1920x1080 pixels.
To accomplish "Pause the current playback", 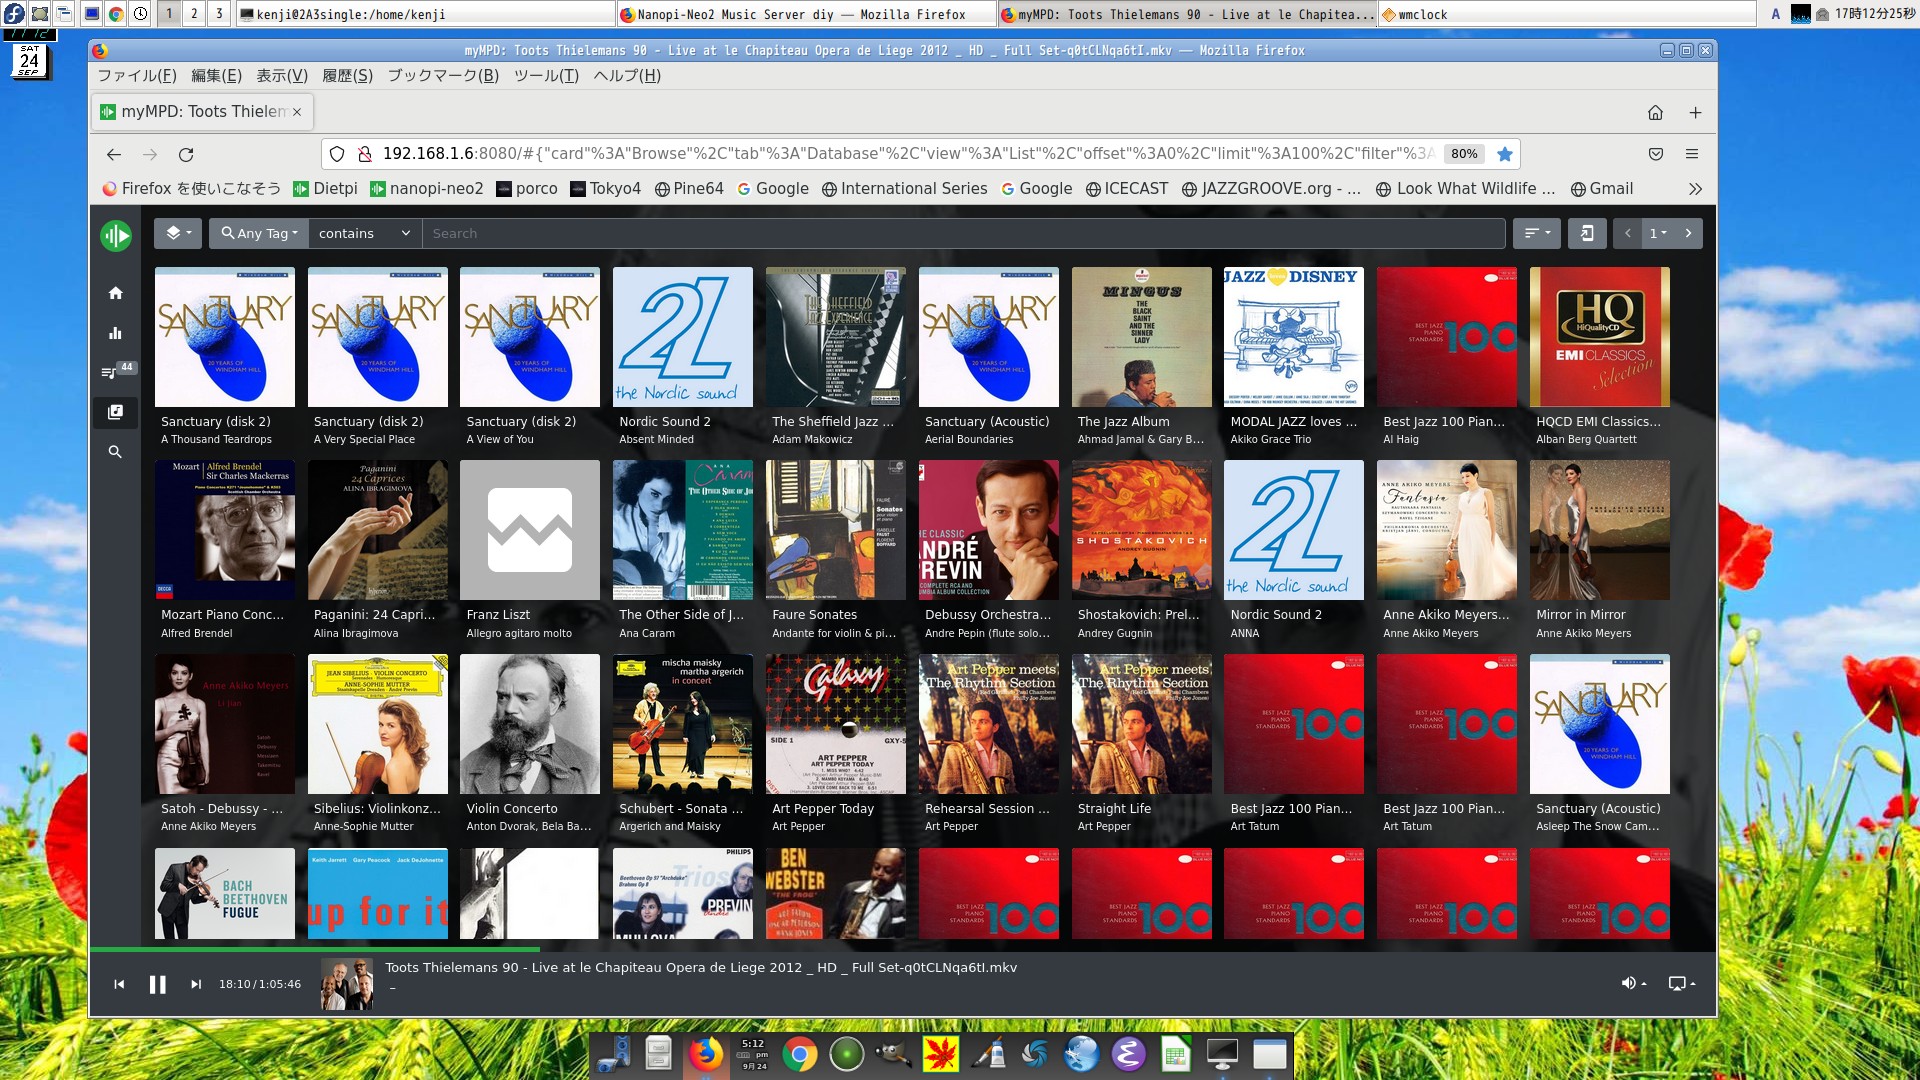I will click(157, 984).
